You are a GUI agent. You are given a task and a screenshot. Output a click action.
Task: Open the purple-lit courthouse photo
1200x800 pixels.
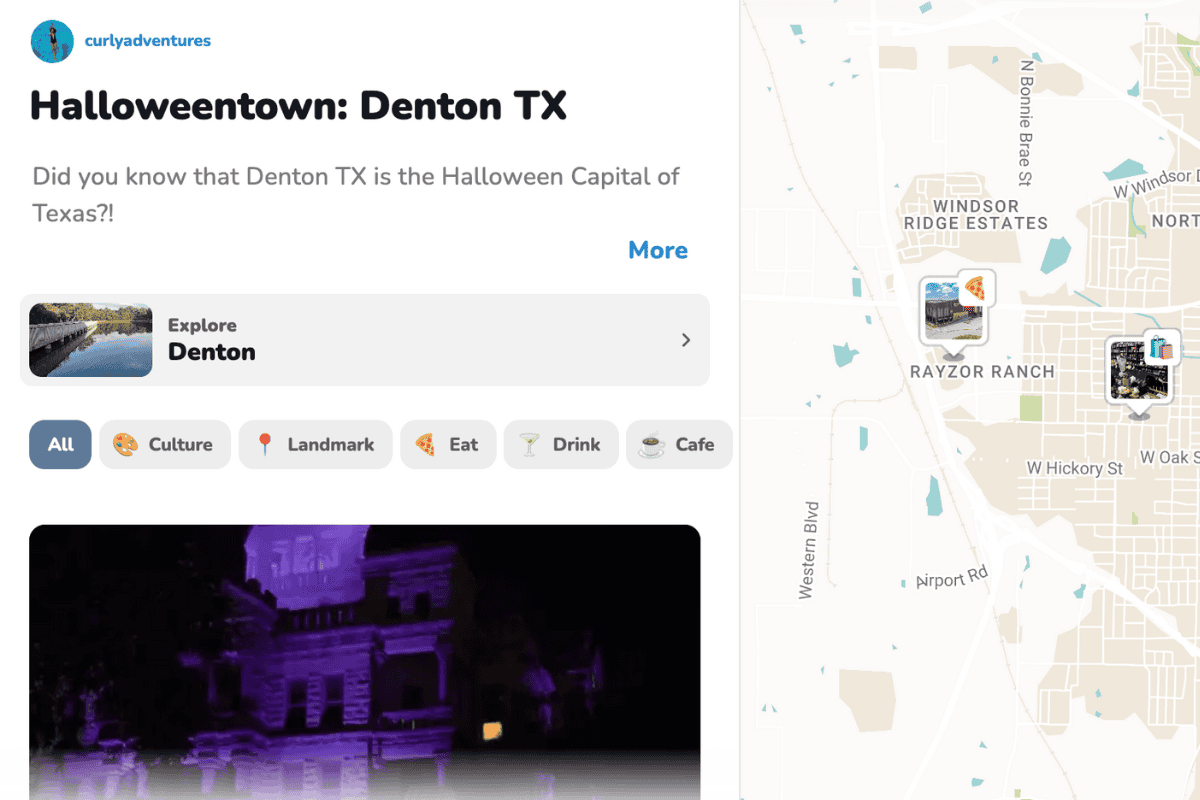click(365, 660)
